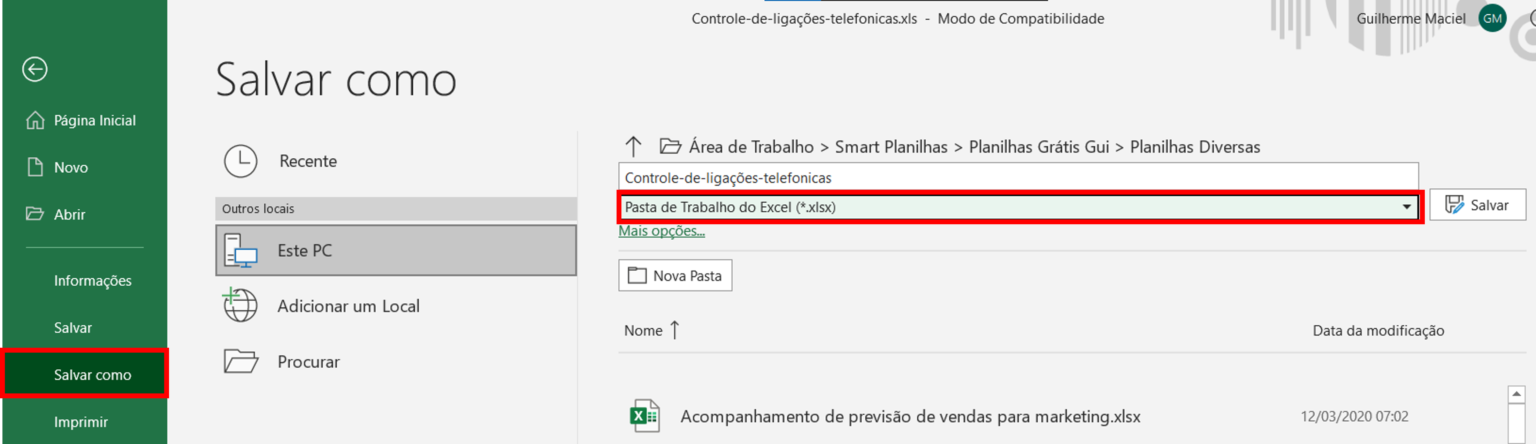Open the file type dropdown Pasta de Trabalho do Excel
1536x444 pixels.
[x=1018, y=207]
